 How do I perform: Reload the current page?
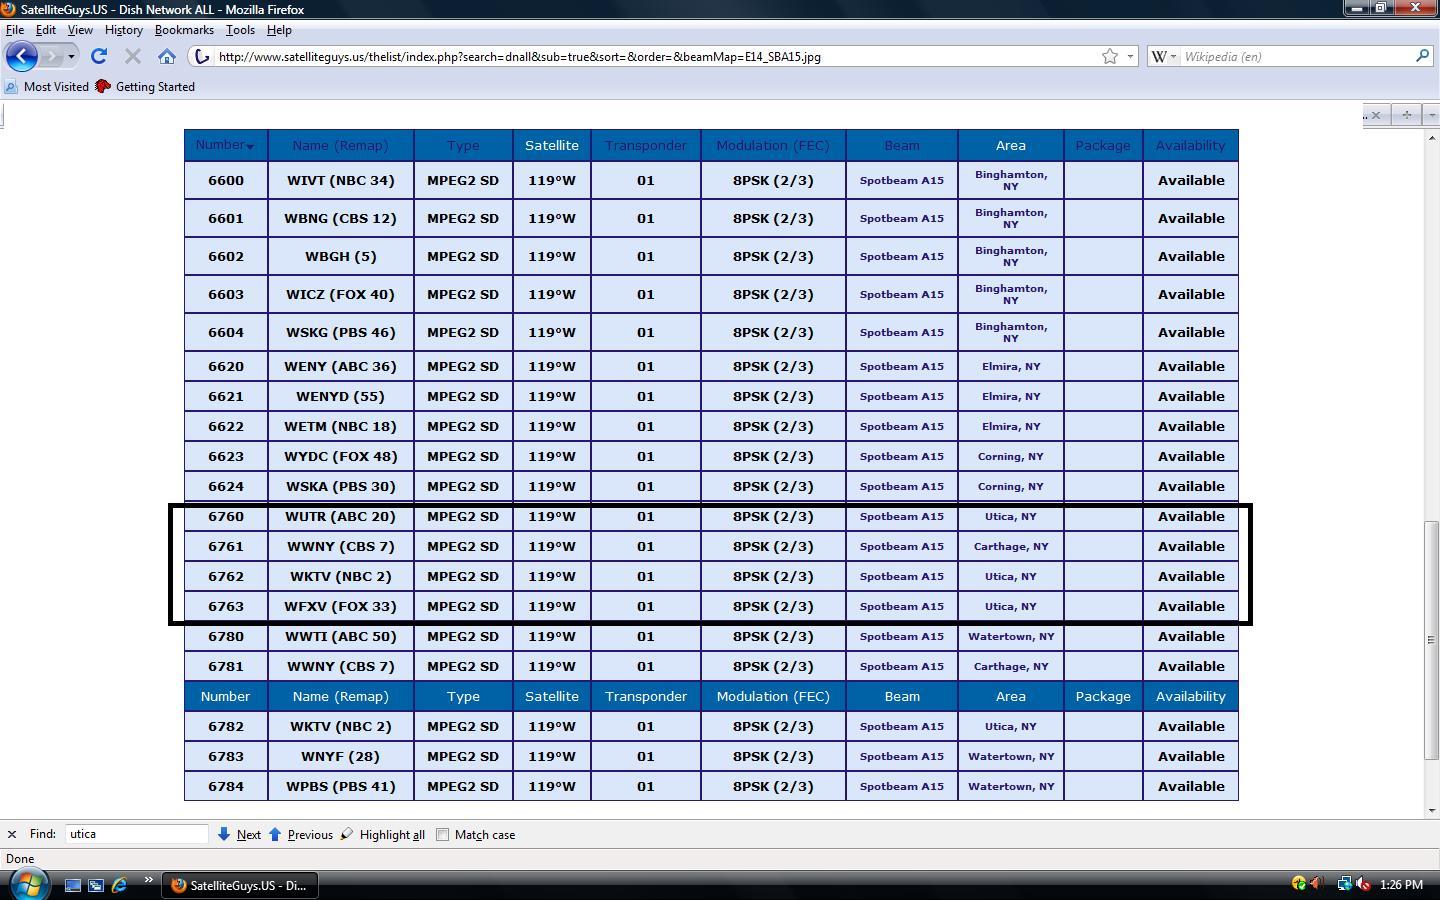click(x=99, y=56)
